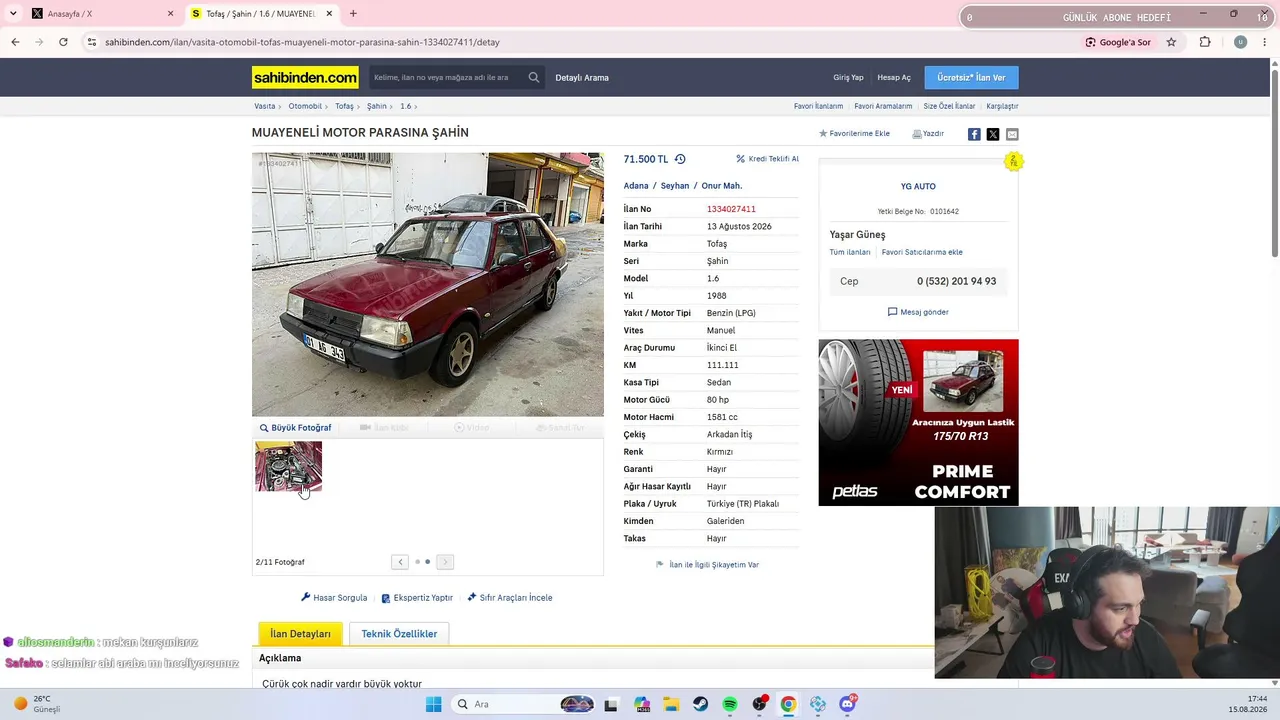Open Chrome three-dot menu
This screenshot has height=720, width=1280.
tap(1264, 42)
